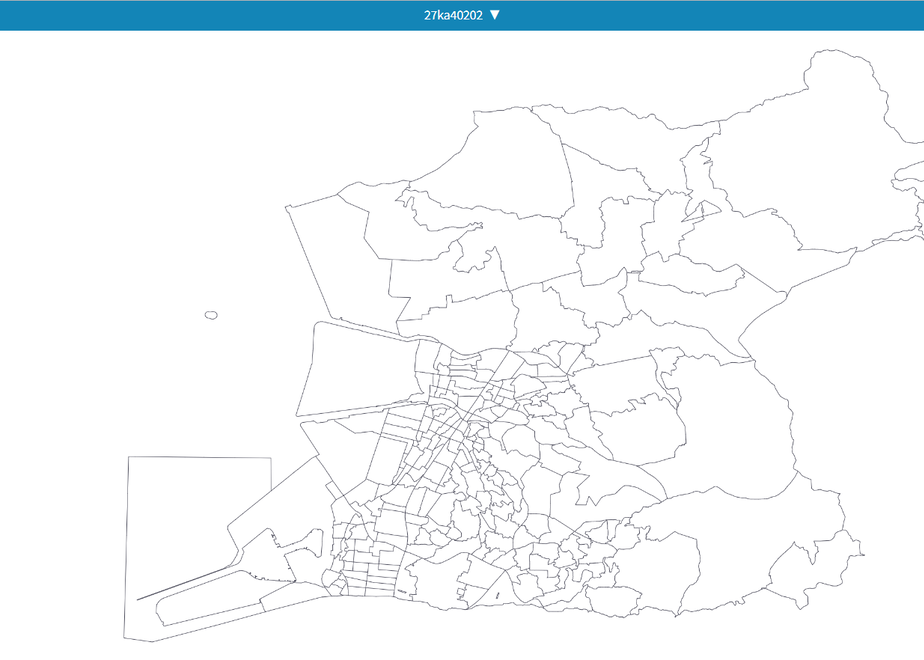Viewport: 924px width, 660px height.
Task: Click the 27ka40202 title text
Action: [x=453, y=15]
